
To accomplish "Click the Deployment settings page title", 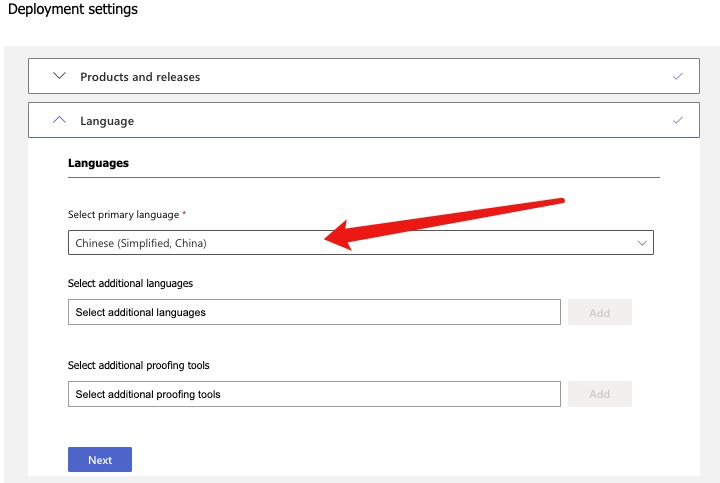I will pyautogui.click(x=73, y=9).
